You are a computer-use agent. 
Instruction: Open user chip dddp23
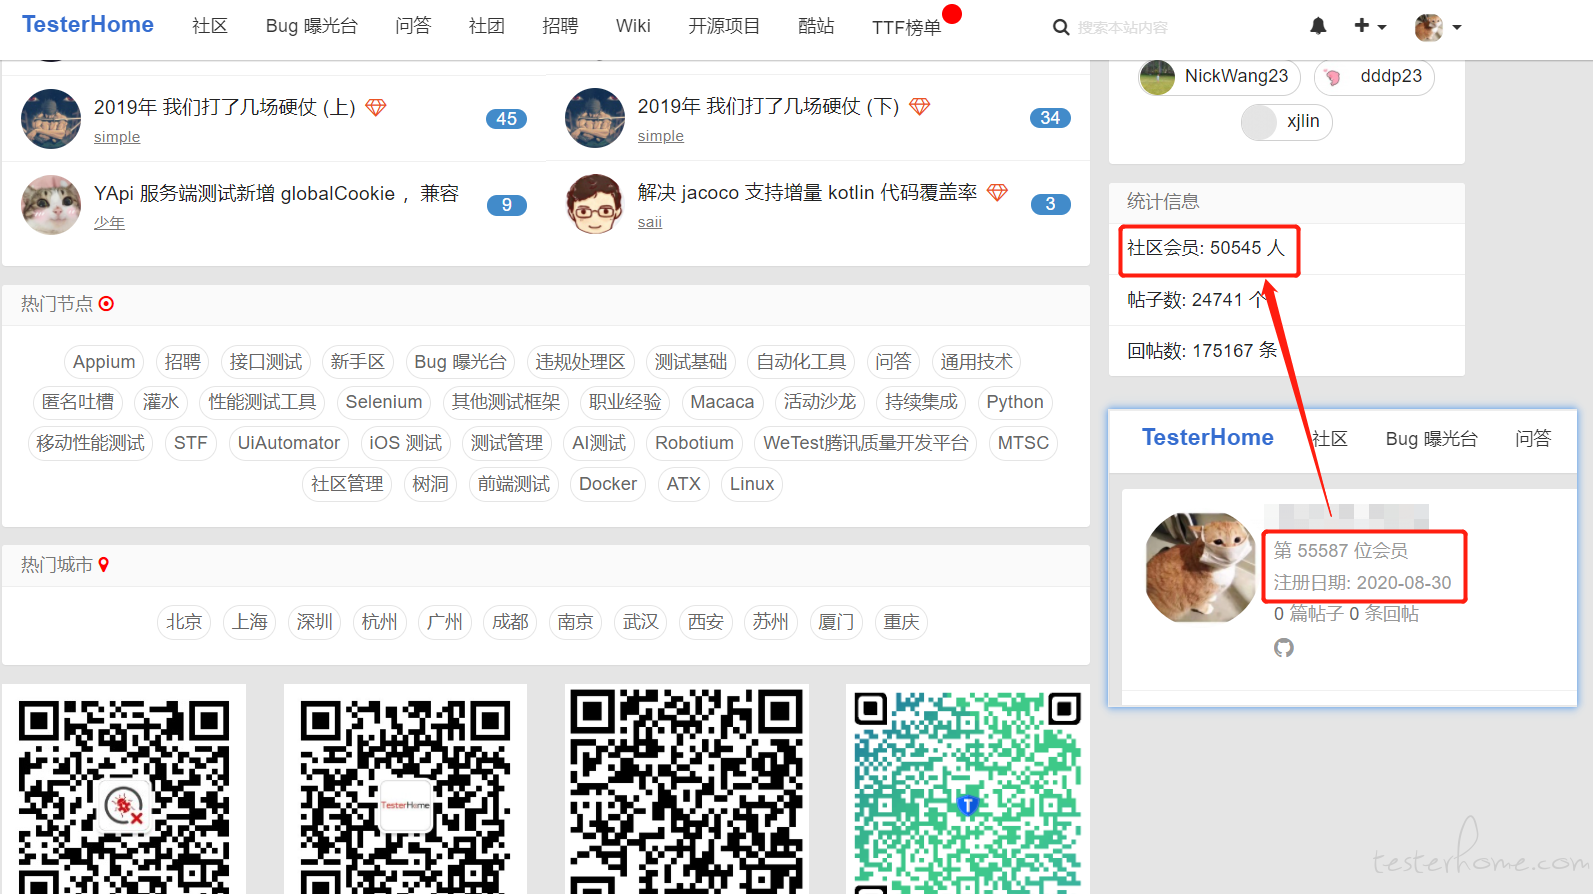point(1374,76)
